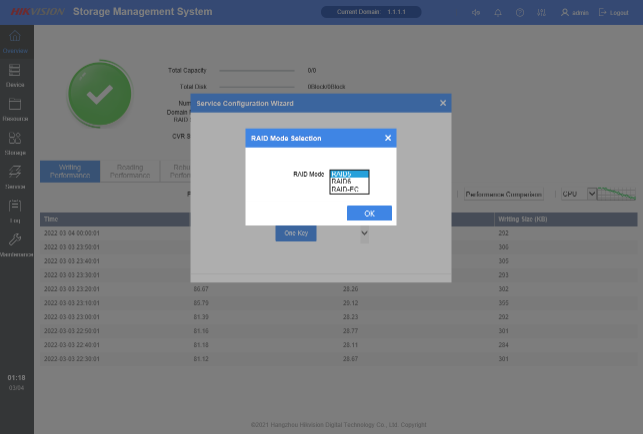Open the Log section icon
This screenshot has width=643, height=434.
click(x=15, y=210)
